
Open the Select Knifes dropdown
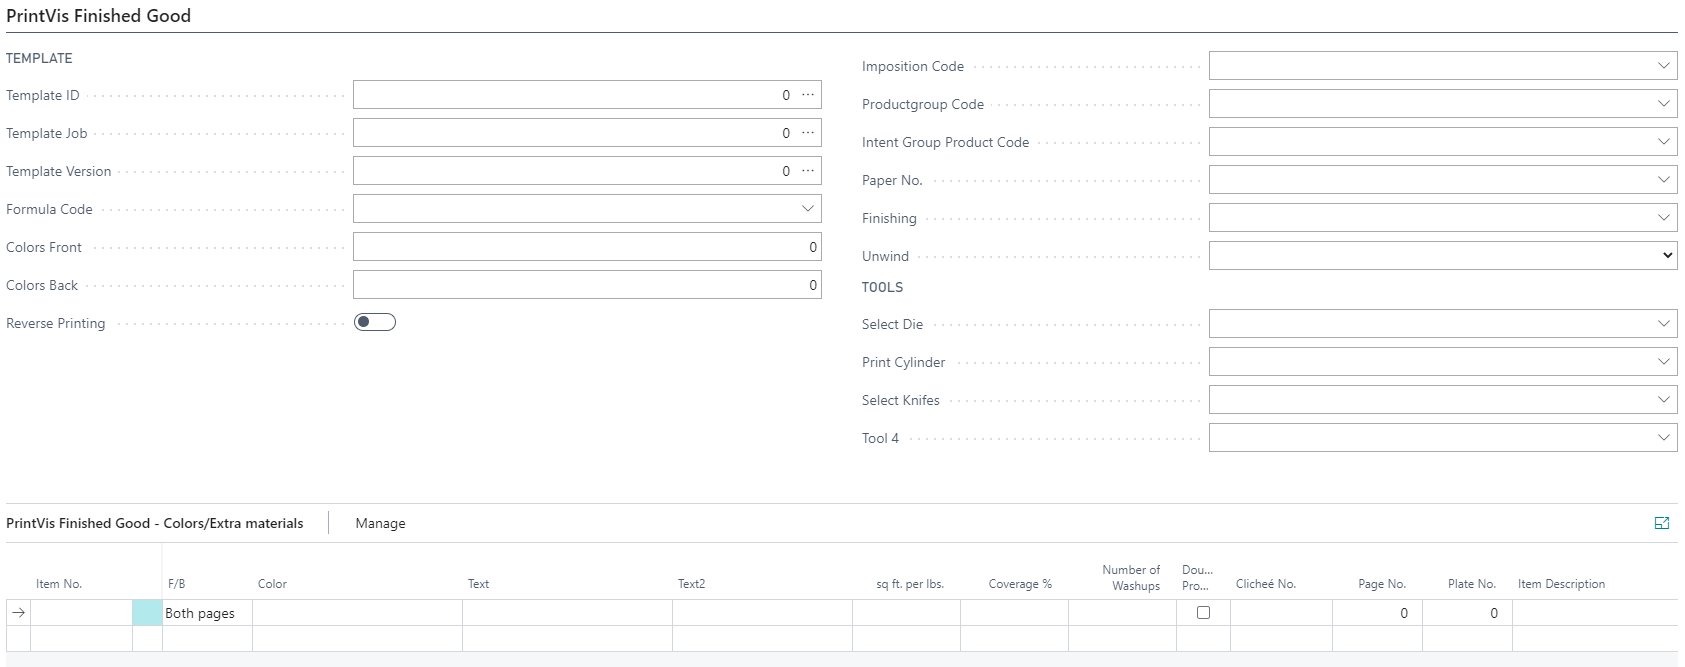(x=1664, y=400)
